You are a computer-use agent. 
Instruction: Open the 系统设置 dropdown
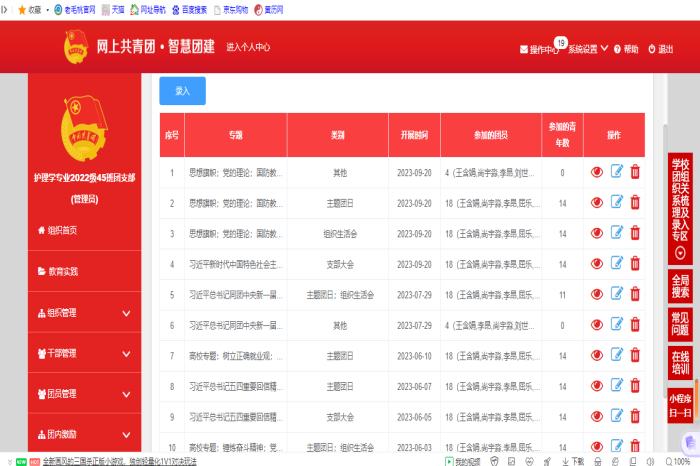[x=588, y=49]
